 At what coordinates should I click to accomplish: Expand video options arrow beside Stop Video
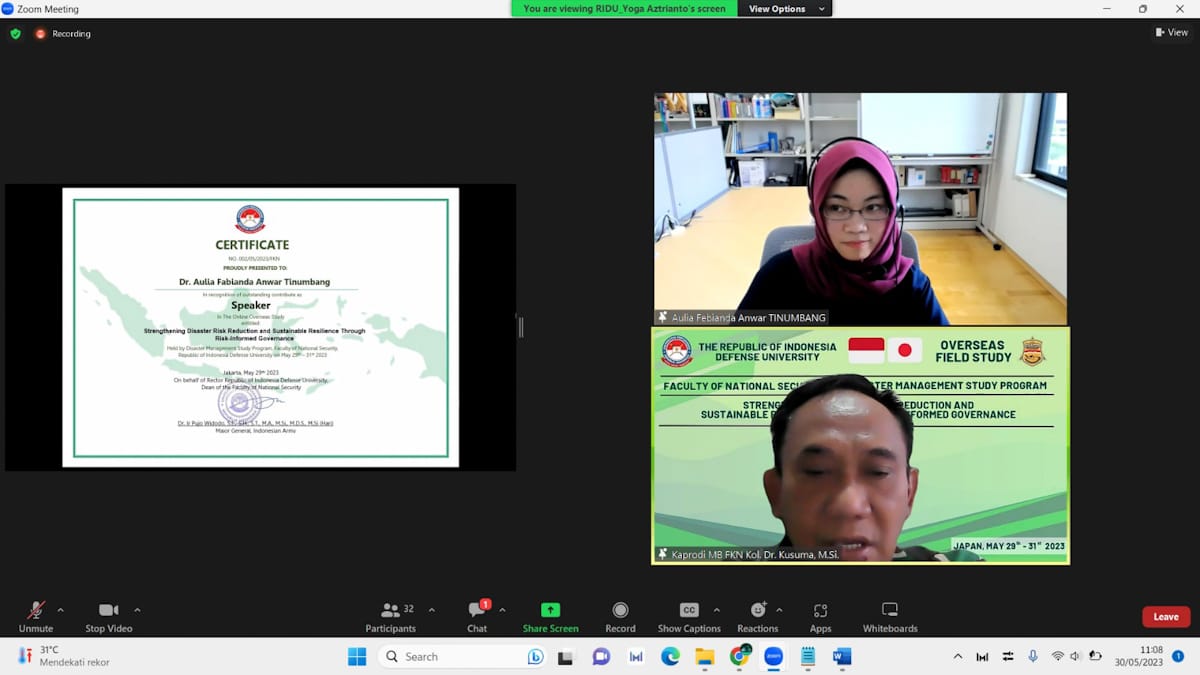coord(137,610)
